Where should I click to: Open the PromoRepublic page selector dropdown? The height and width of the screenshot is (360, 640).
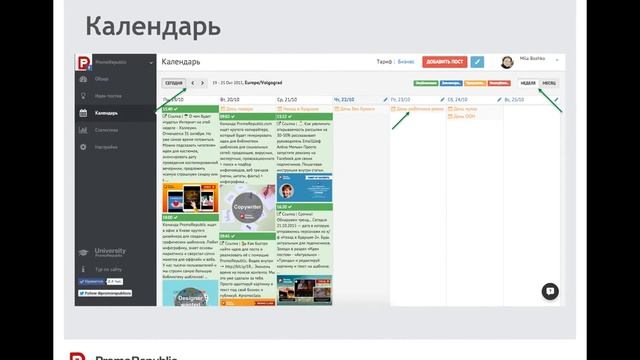[124, 62]
